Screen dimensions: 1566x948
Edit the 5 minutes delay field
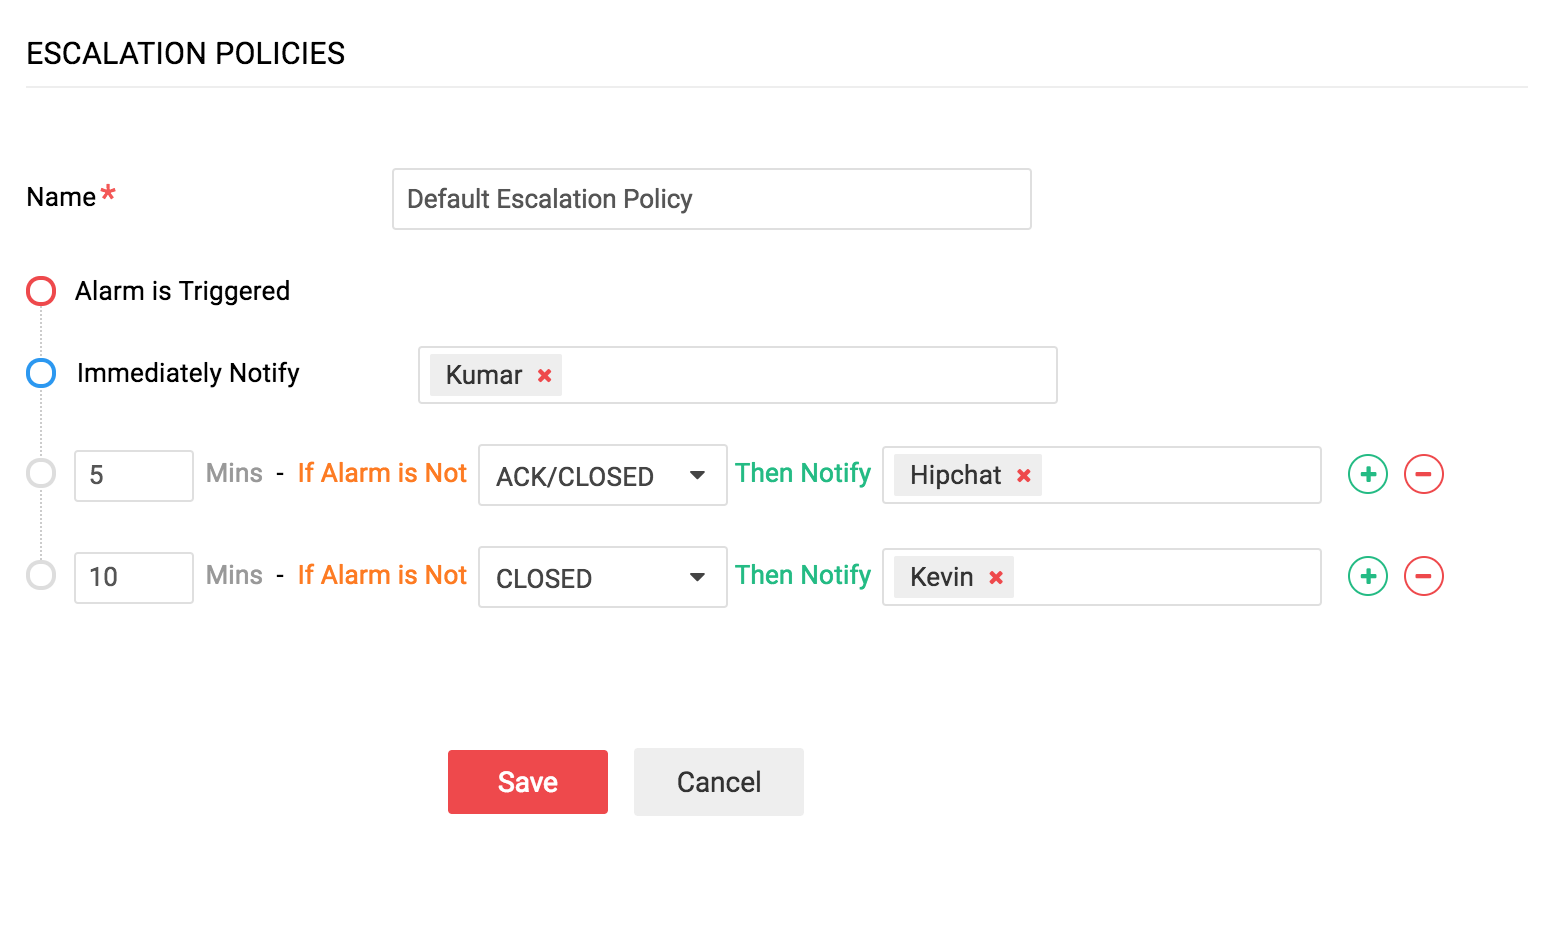(133, 475)
